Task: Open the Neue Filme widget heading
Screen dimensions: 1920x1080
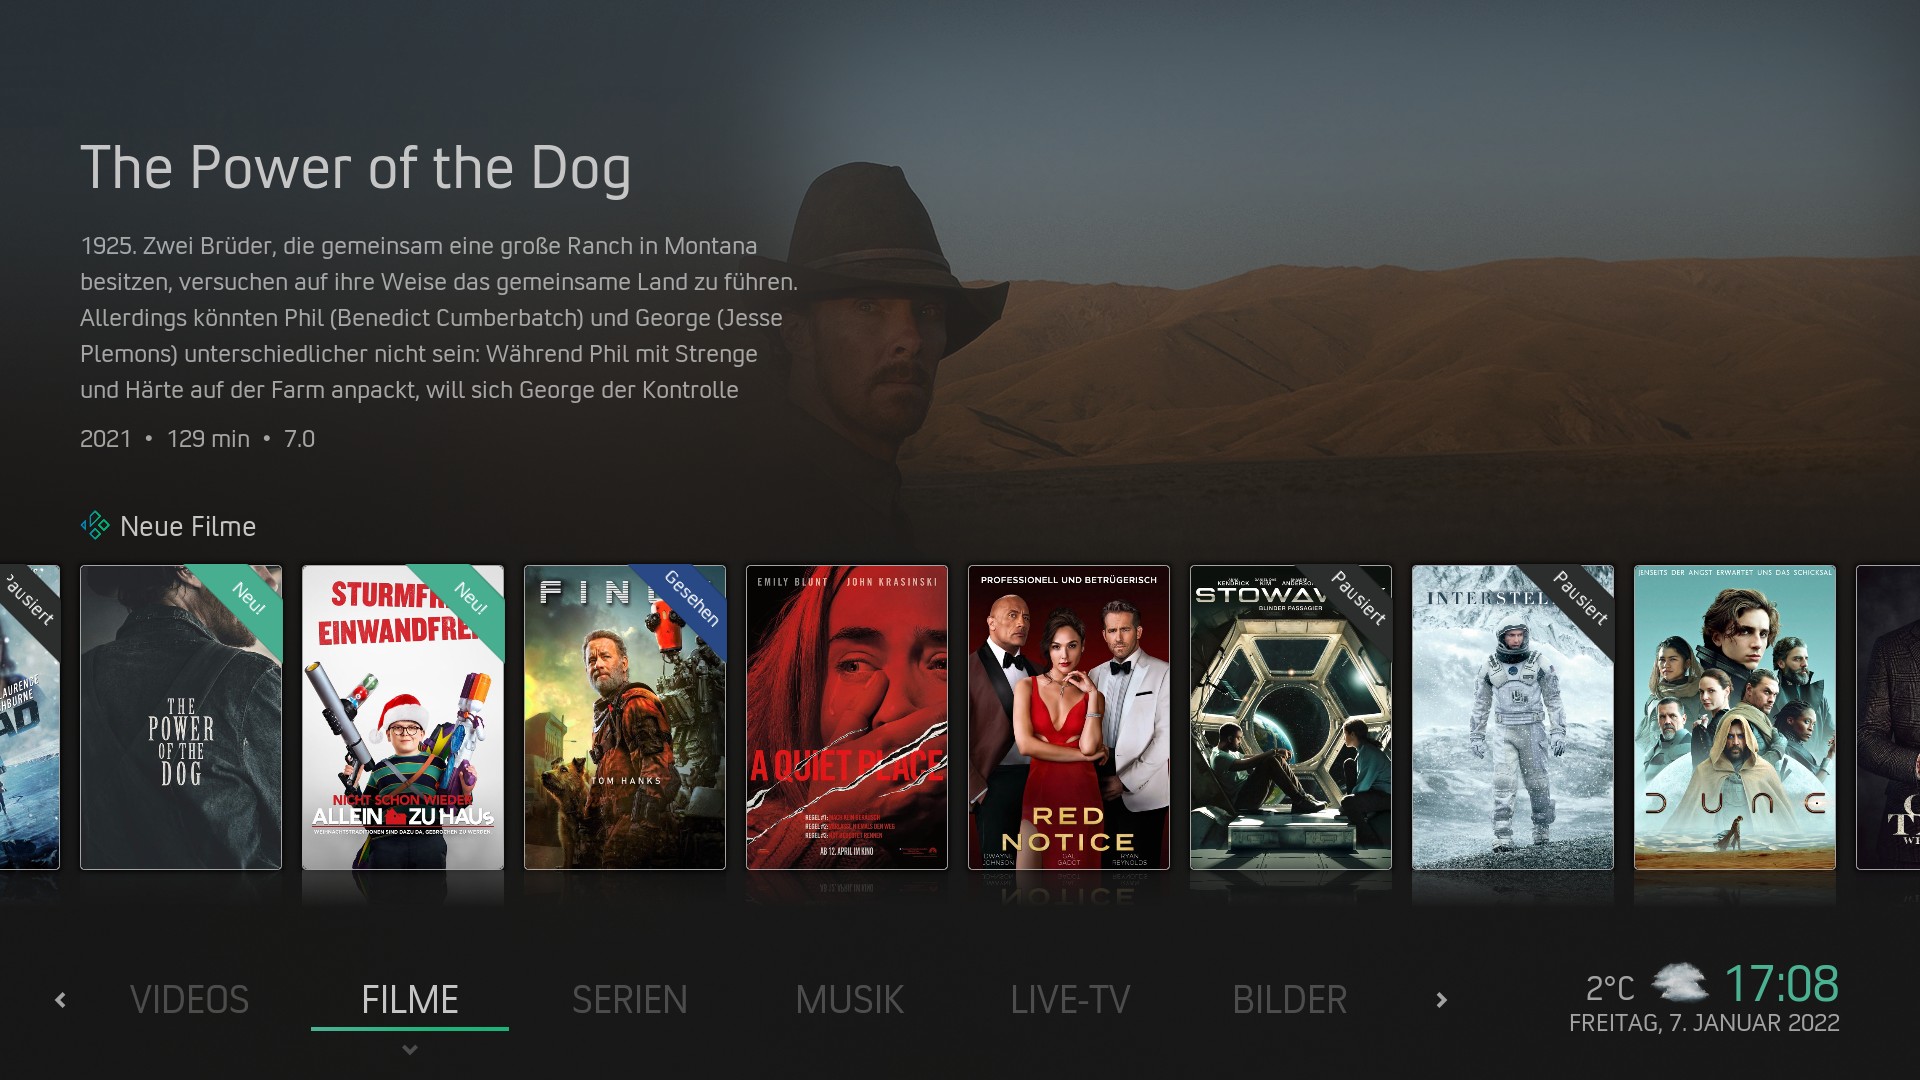Action: [x=188, y=527]
